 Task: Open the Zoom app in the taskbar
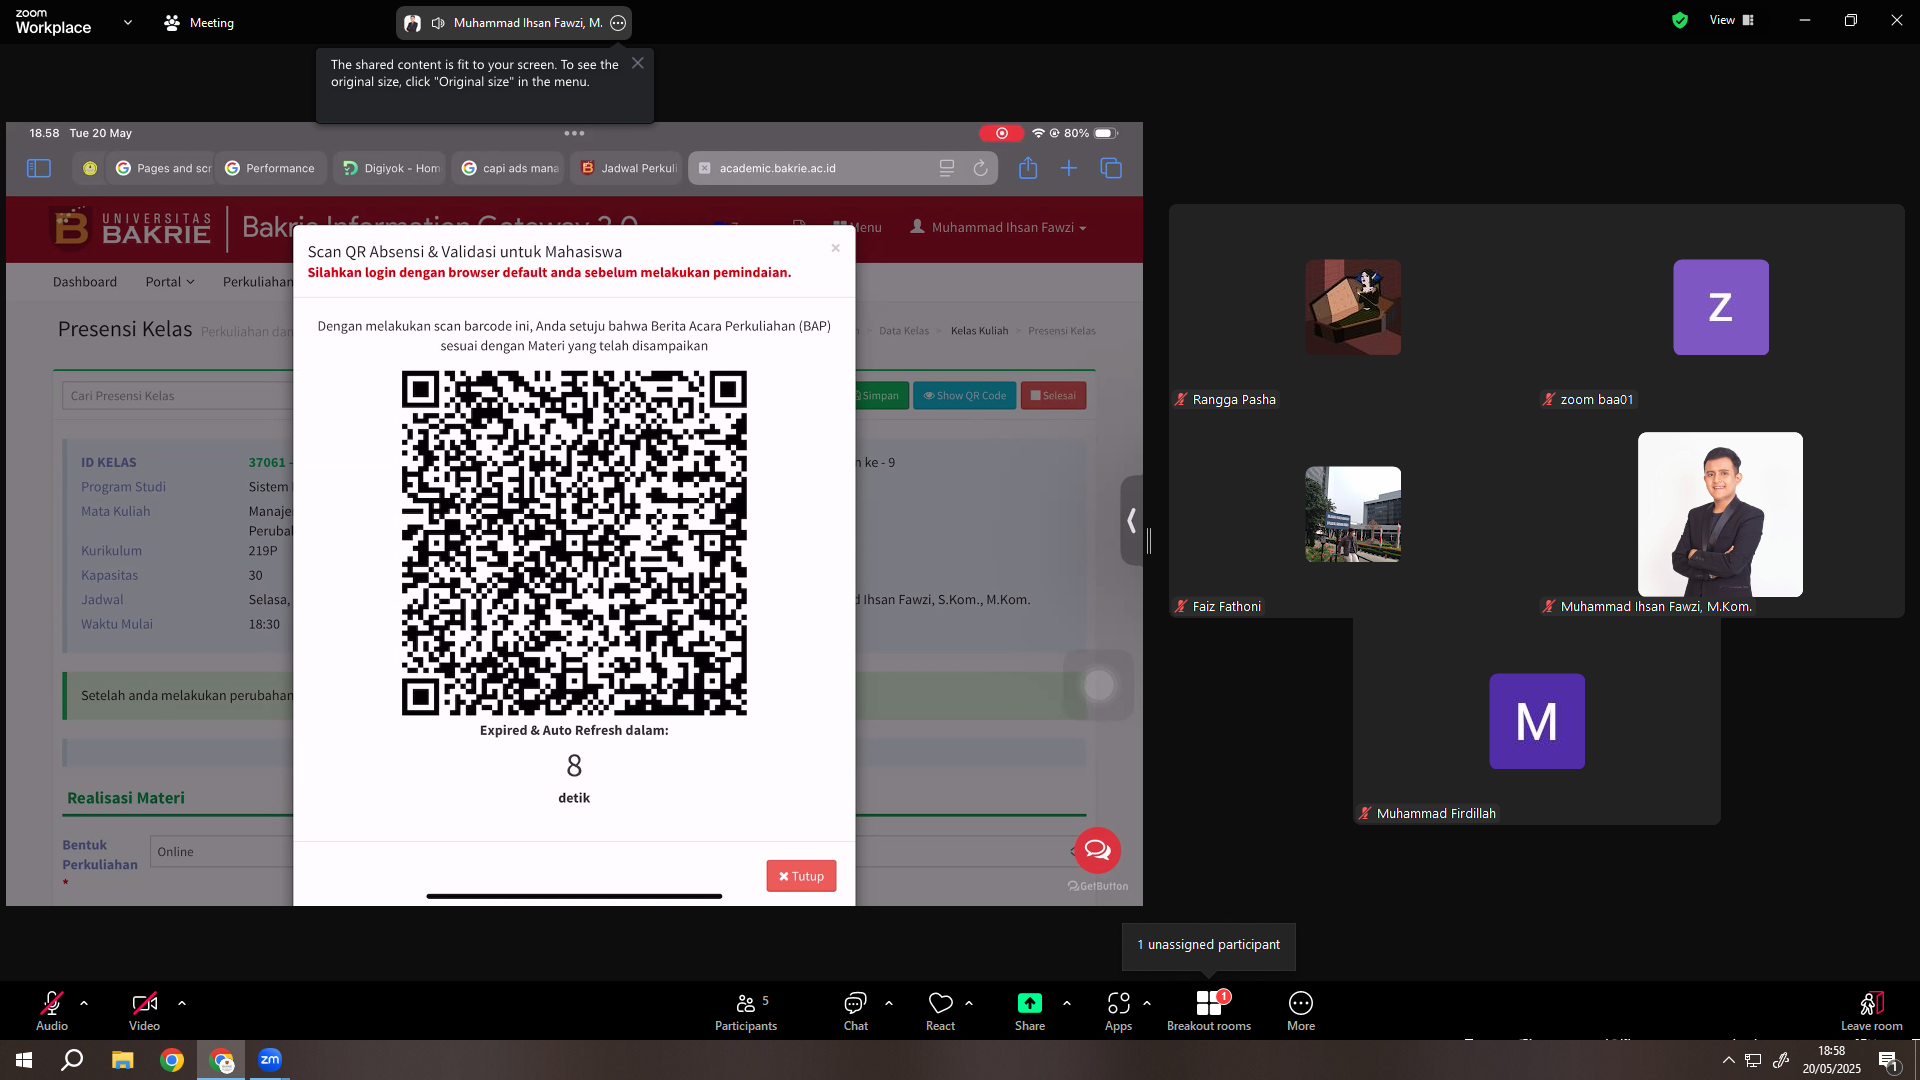click(270, 1060)
